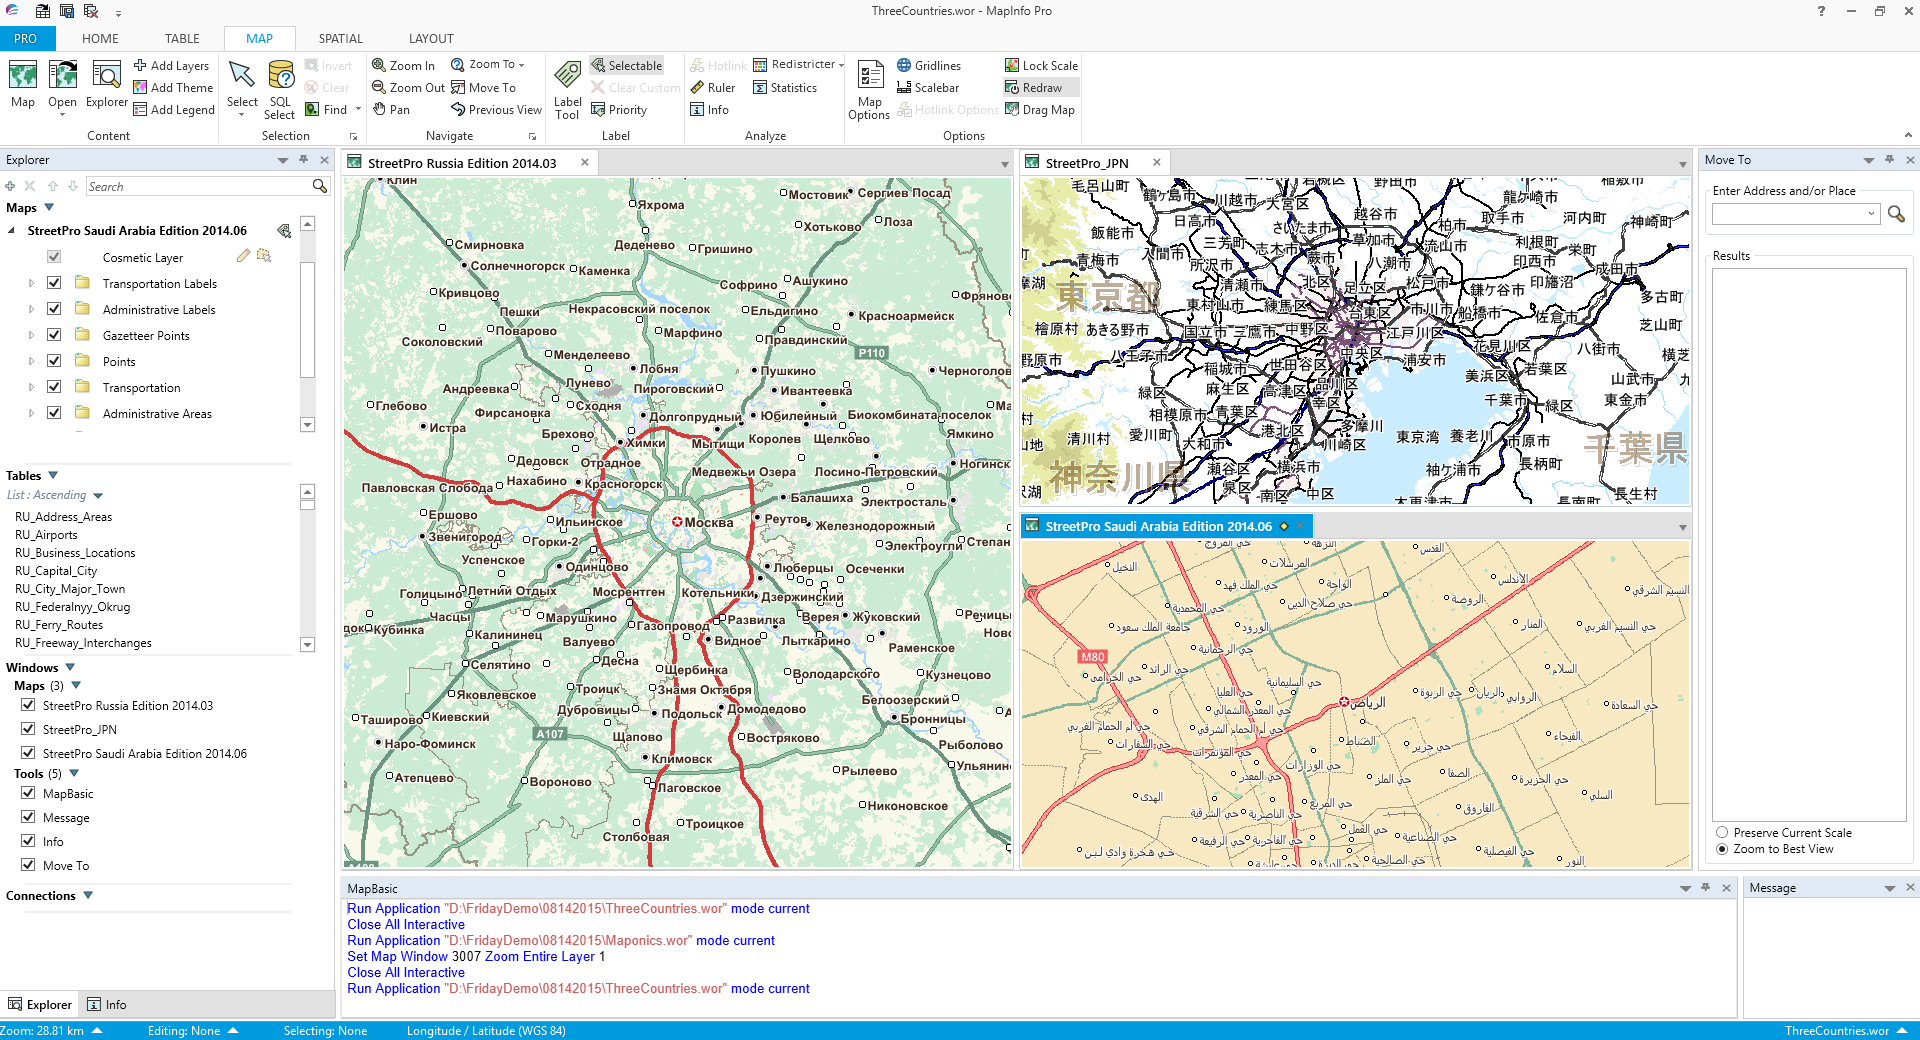
Task: Click the Add Layers tool
Action: [171, 65]
